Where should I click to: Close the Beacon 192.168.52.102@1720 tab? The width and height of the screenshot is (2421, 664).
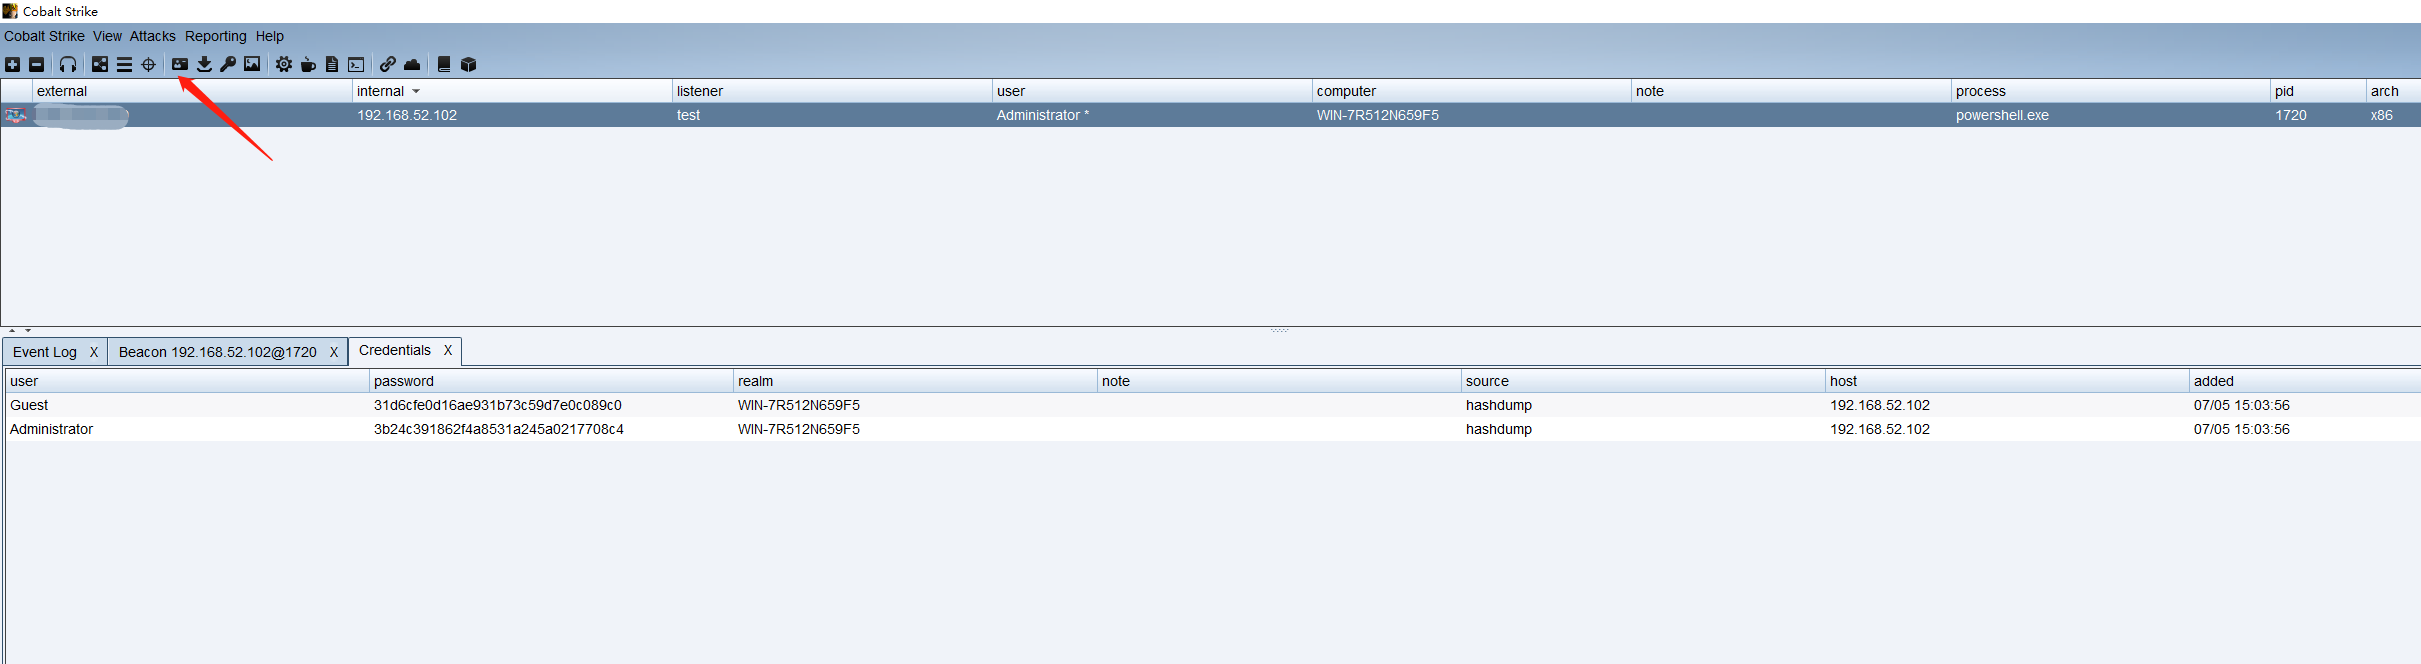[x=334, y=352]
